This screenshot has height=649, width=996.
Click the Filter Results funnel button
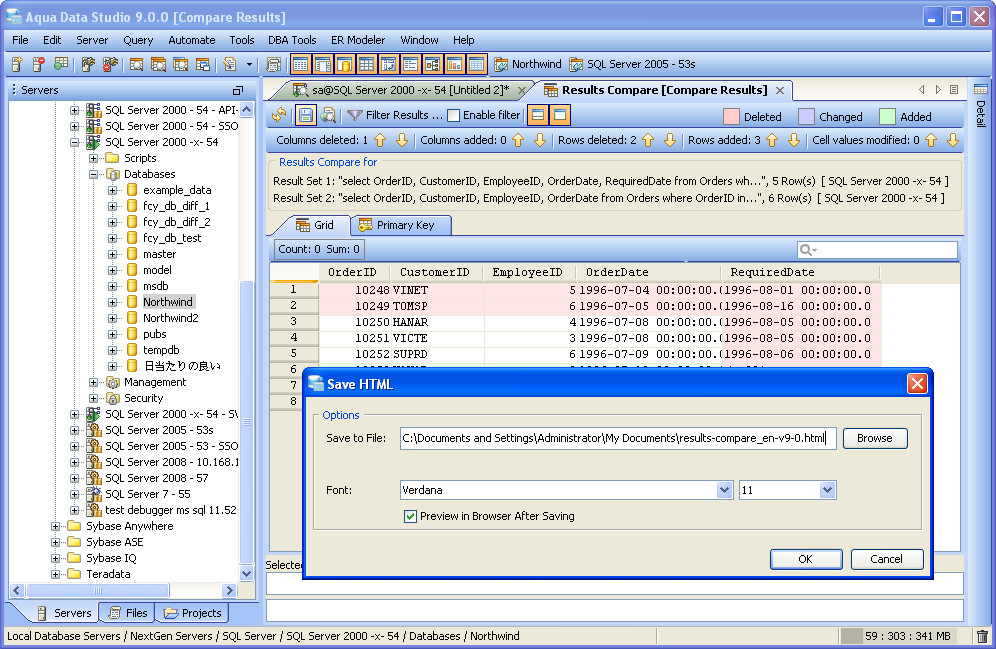pos(394,115)
